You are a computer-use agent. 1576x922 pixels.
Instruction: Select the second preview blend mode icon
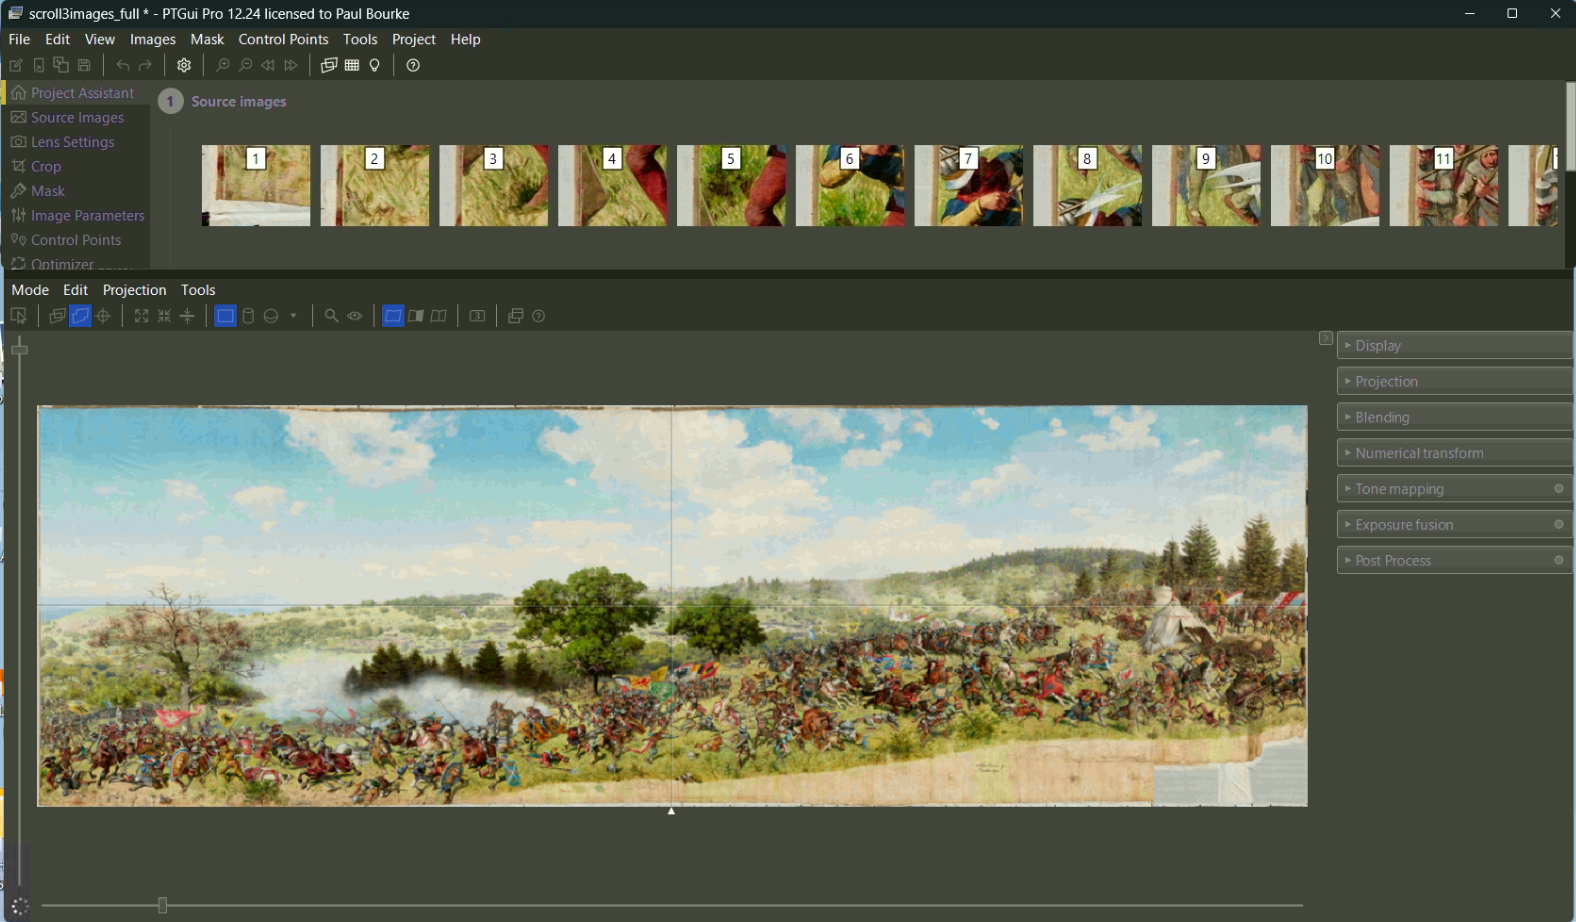pos(416,316)
